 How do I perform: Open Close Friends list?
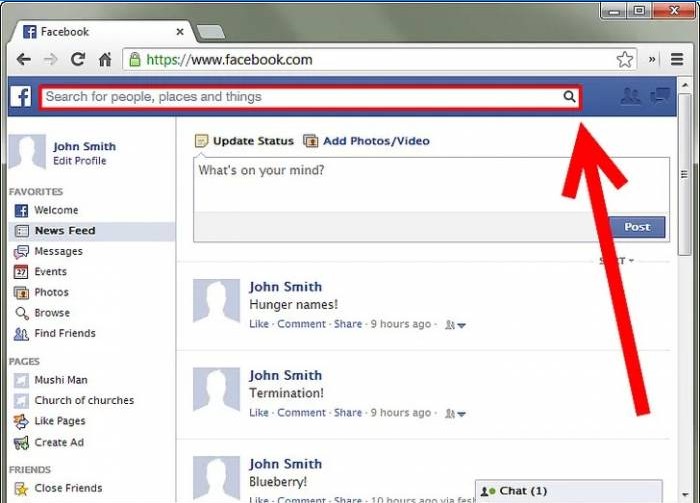(68, 488)
